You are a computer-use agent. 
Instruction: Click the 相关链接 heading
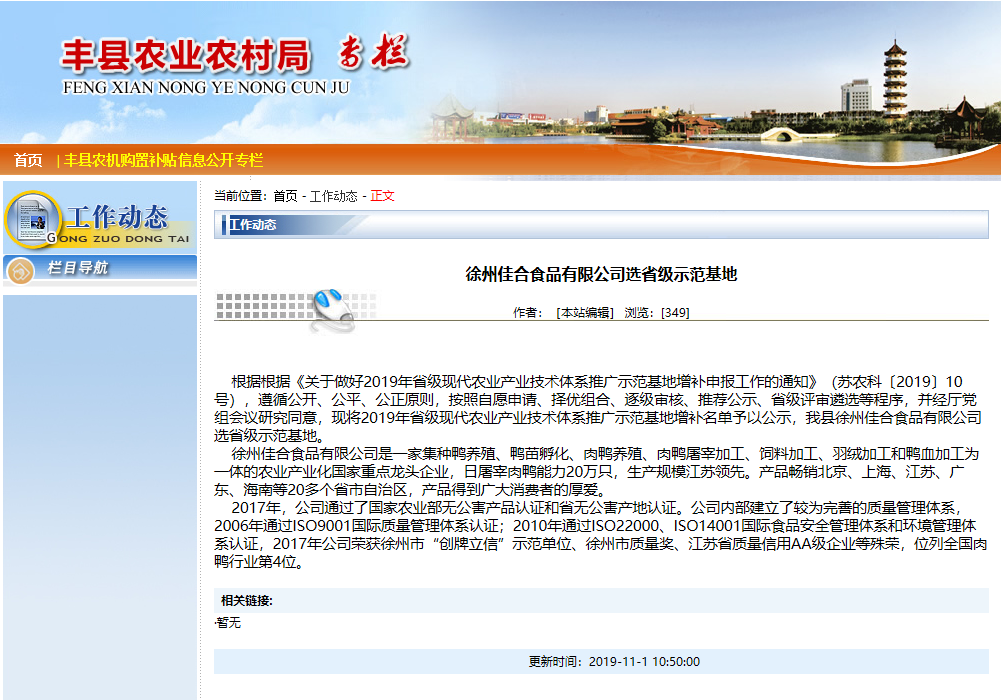coord(247,600)
